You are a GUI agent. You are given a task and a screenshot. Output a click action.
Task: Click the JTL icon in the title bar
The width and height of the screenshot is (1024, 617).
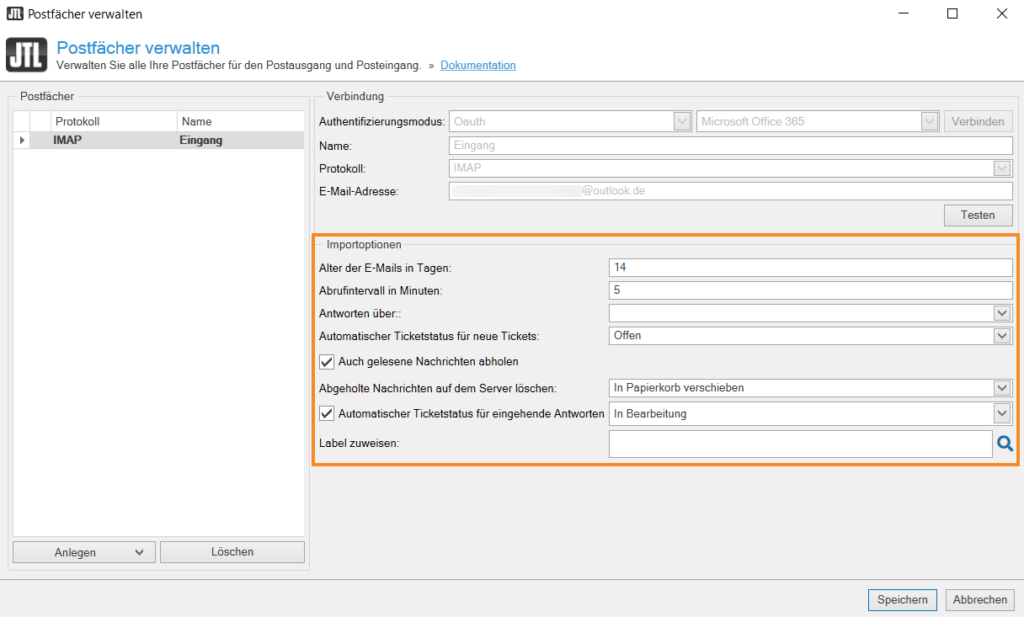(x=12, y=14)
